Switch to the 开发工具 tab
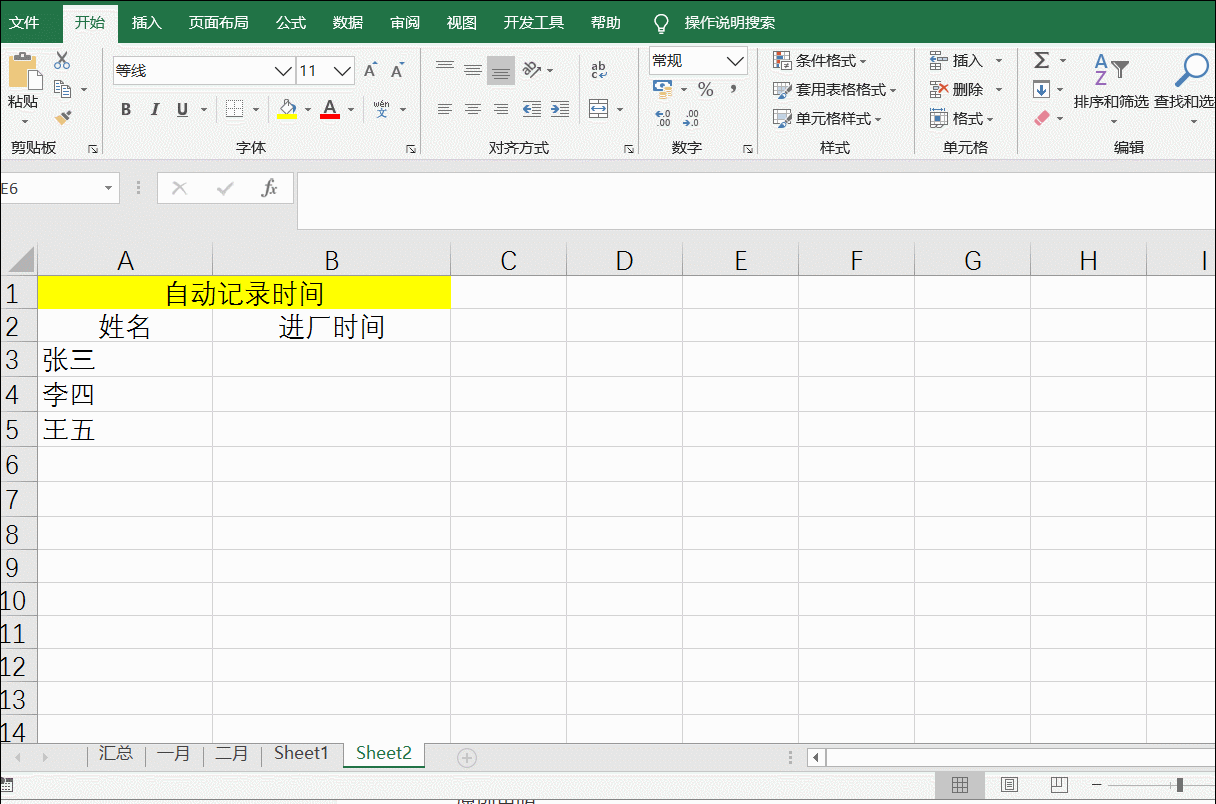Screen dimensions: 1216x804 pos(534,22)
